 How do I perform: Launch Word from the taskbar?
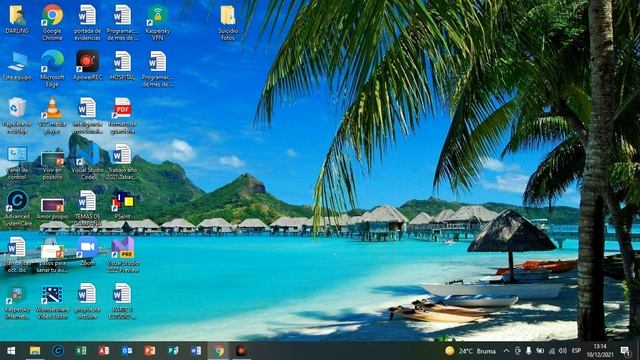[x=196, y=351]
